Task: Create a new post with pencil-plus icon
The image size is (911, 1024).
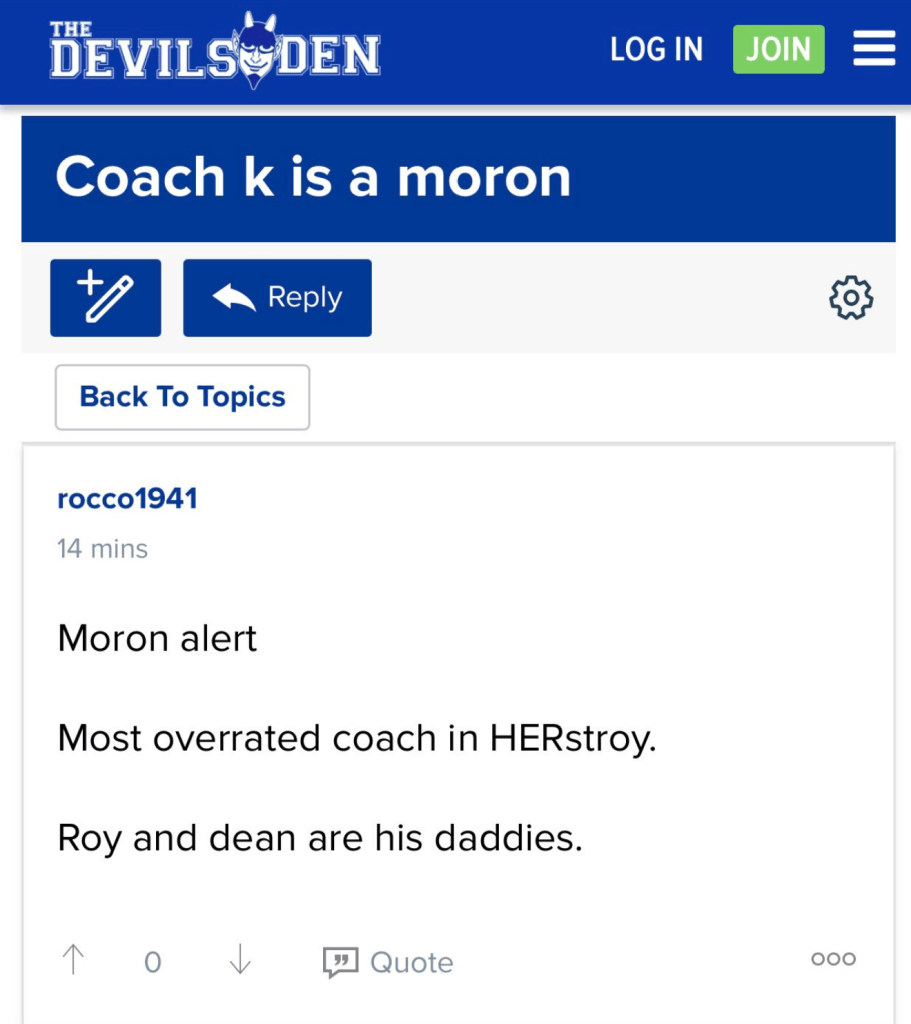Action: (x=105, y=298)
